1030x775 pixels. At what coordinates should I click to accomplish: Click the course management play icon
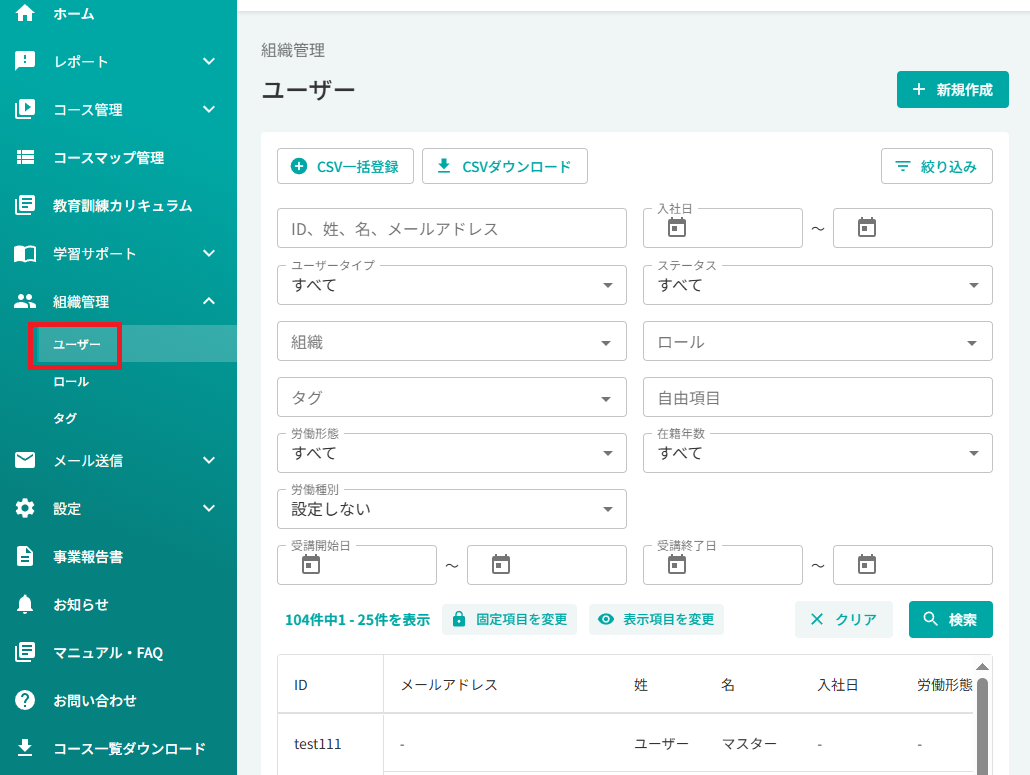[x=25, y=109]
